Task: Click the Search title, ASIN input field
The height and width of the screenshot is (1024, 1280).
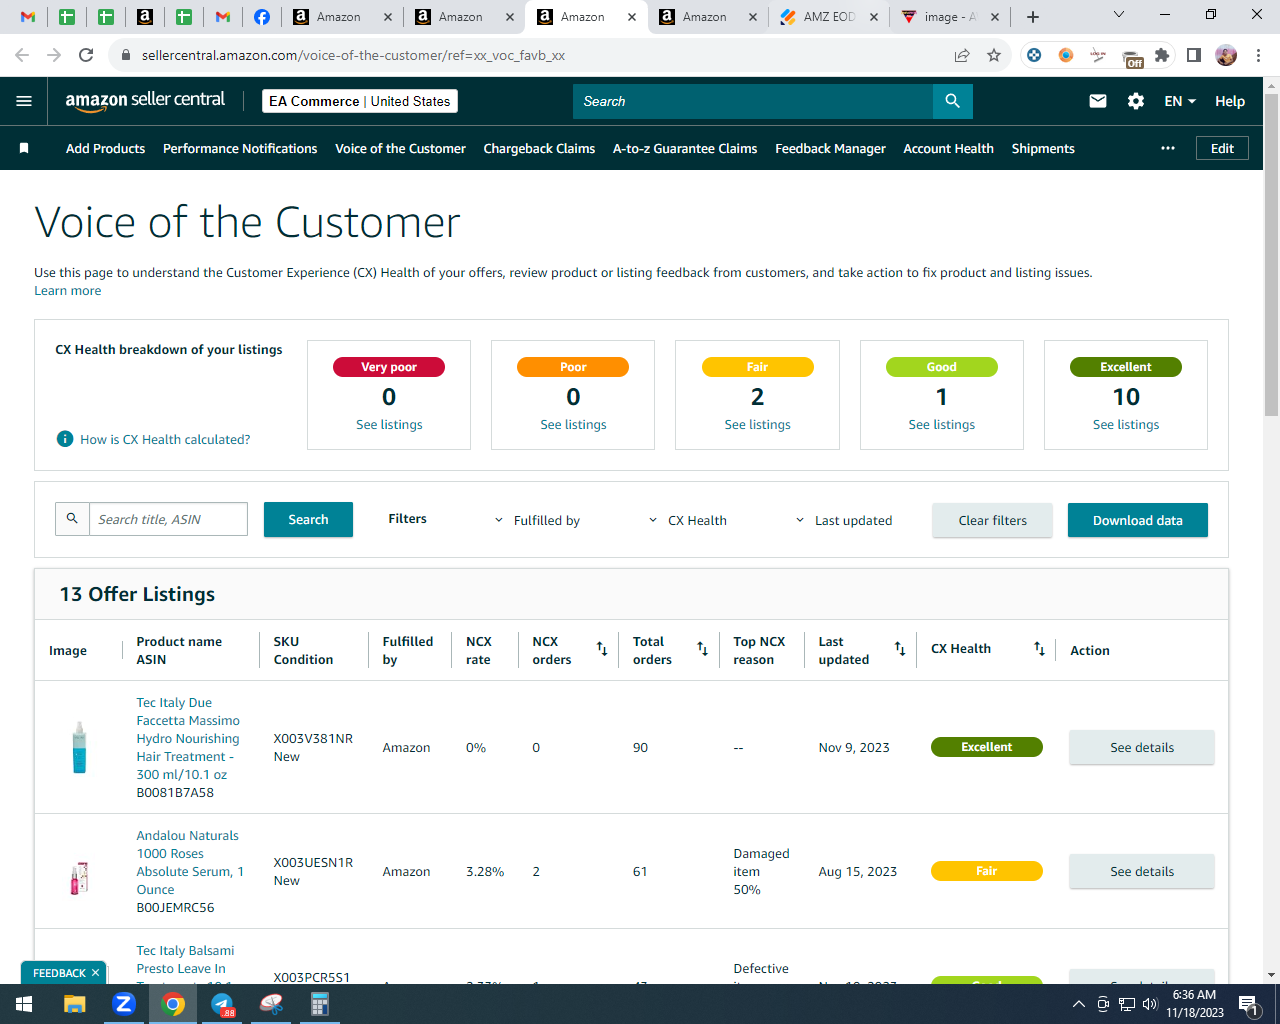Action: [168, 519]
